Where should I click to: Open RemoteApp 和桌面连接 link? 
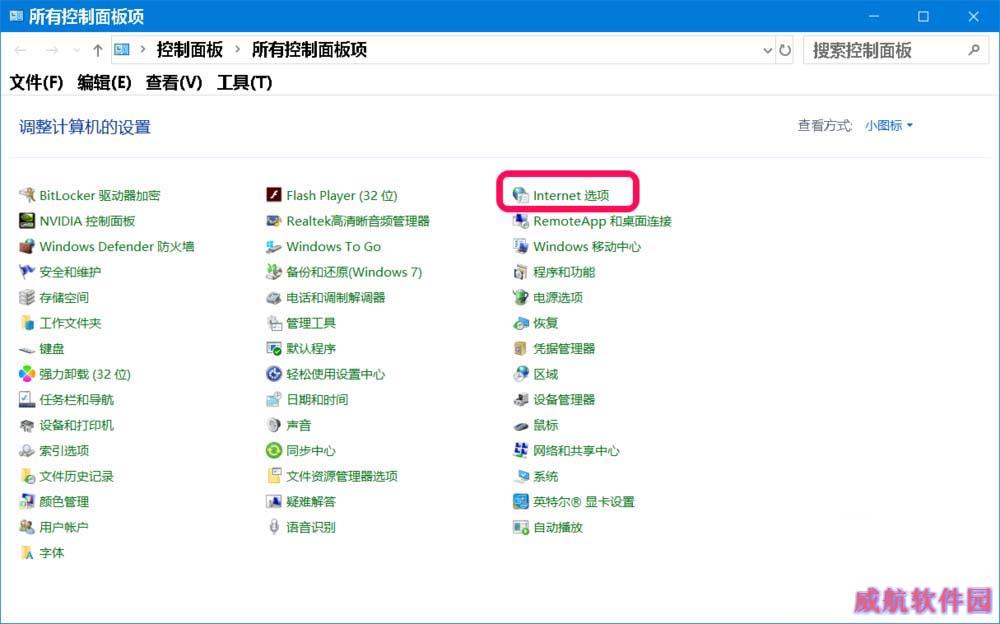pos(602,221)
